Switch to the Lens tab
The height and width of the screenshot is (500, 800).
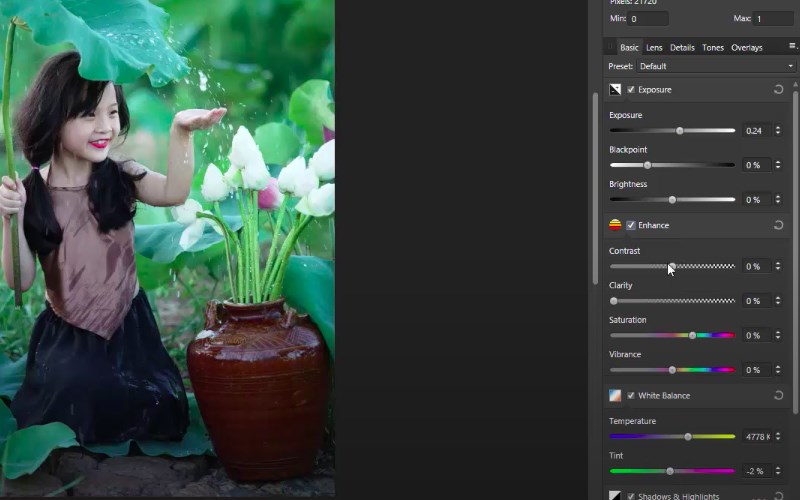[x=654, y=47]
